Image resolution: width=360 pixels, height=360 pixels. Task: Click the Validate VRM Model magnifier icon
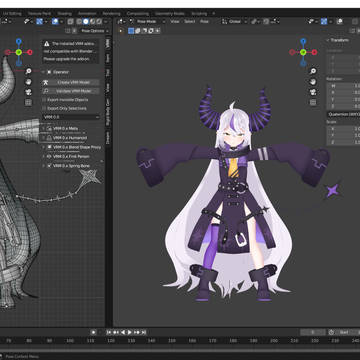(x=46, y=91)
